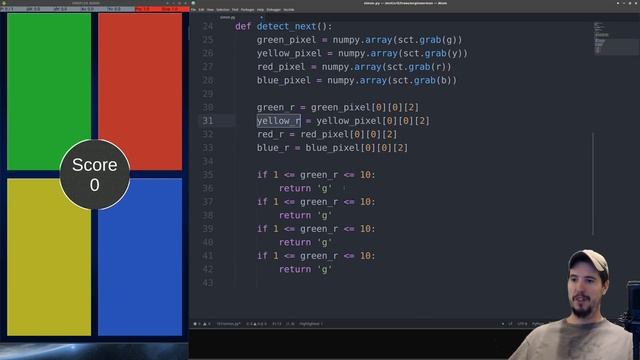Click the Score 0 circle
The width and height of the screenshot is (640, 360).
click(x=95, y=175)
